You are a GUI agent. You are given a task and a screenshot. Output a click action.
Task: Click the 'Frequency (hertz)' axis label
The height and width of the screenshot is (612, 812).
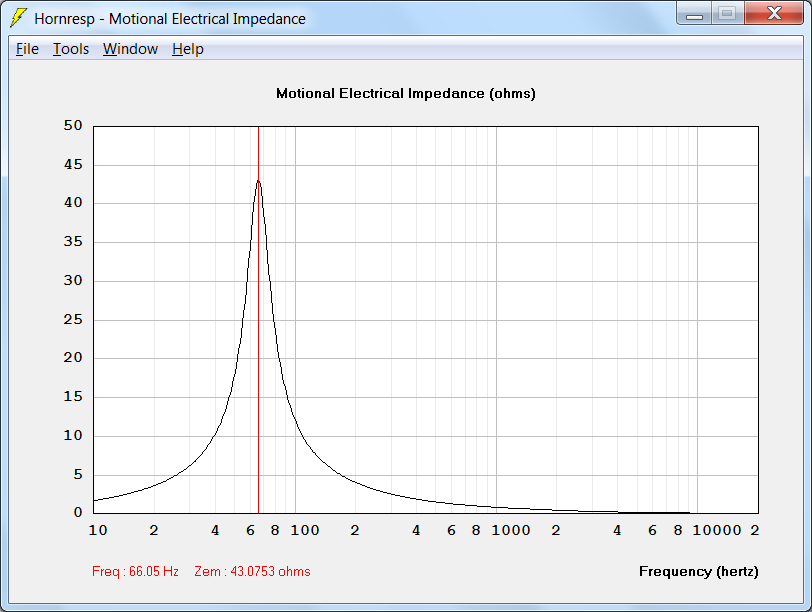(699, 572)
